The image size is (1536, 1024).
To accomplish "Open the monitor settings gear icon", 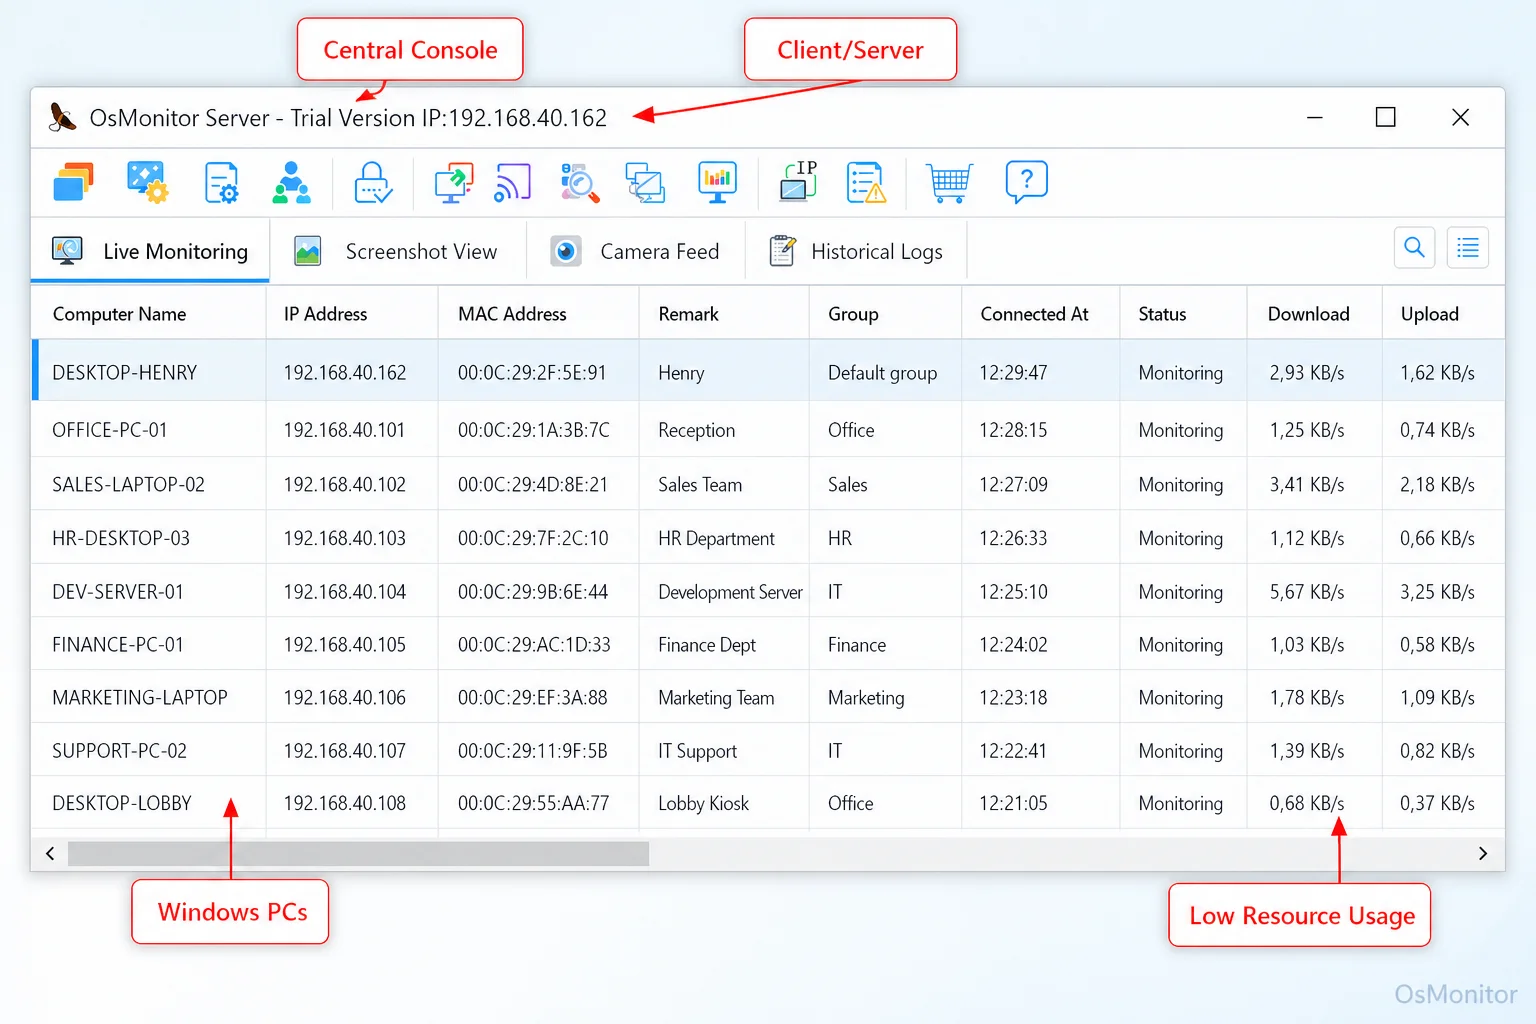I will click(x=147, y=182).
